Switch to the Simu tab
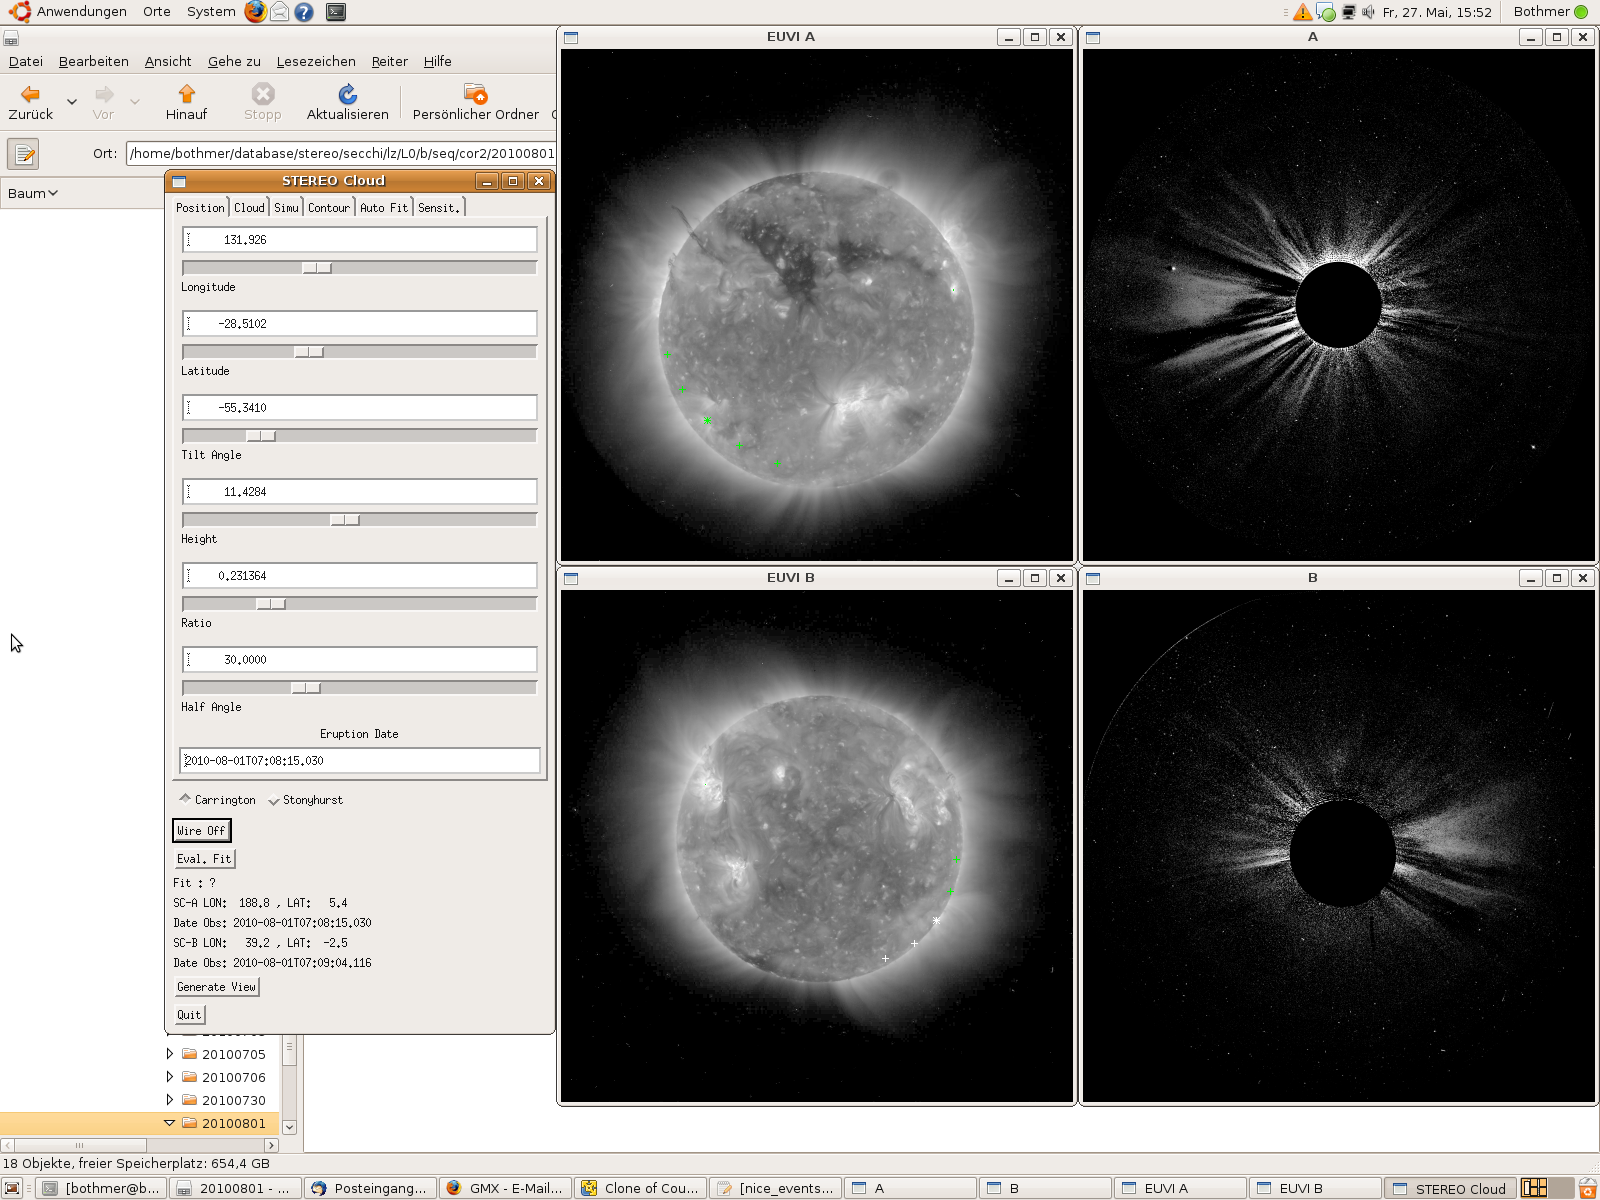 286,207
